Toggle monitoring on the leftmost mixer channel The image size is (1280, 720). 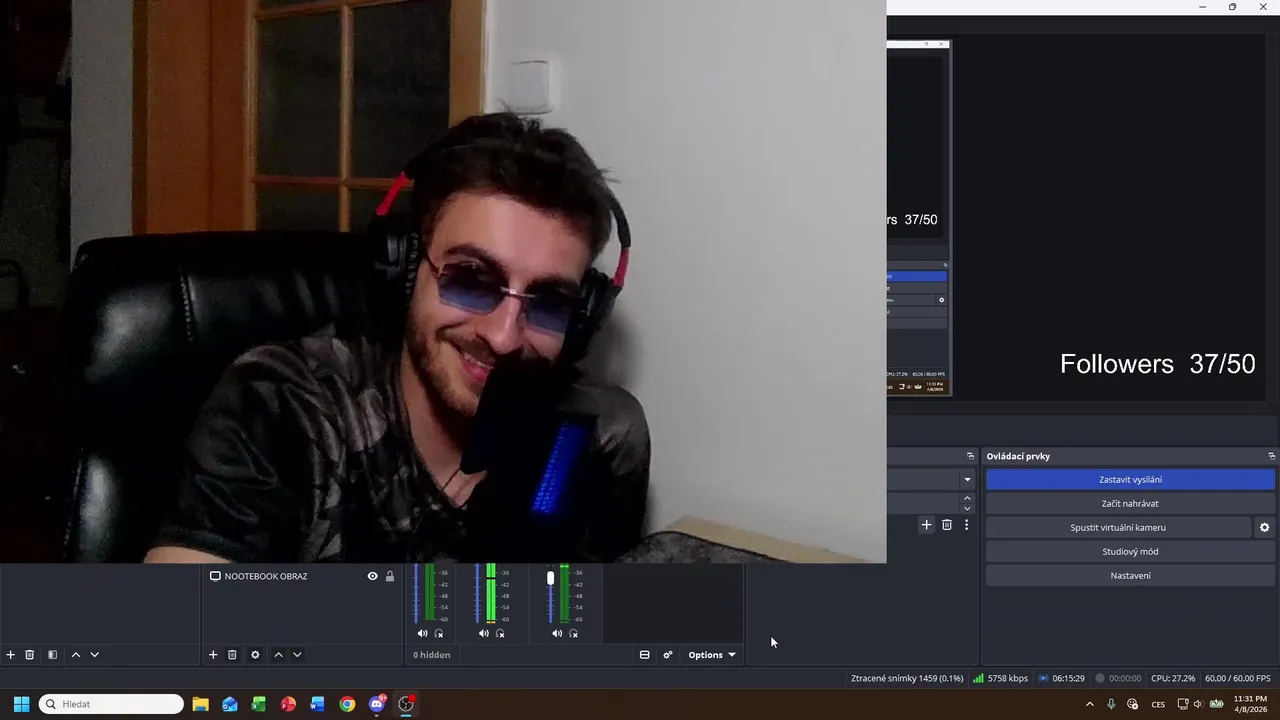tap(439, 633)
